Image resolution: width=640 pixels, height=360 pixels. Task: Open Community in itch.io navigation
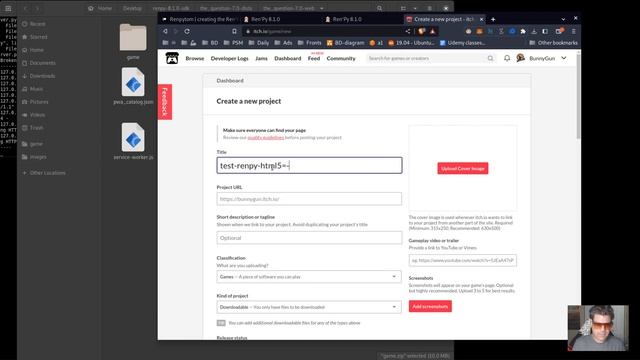click(341, 58)
